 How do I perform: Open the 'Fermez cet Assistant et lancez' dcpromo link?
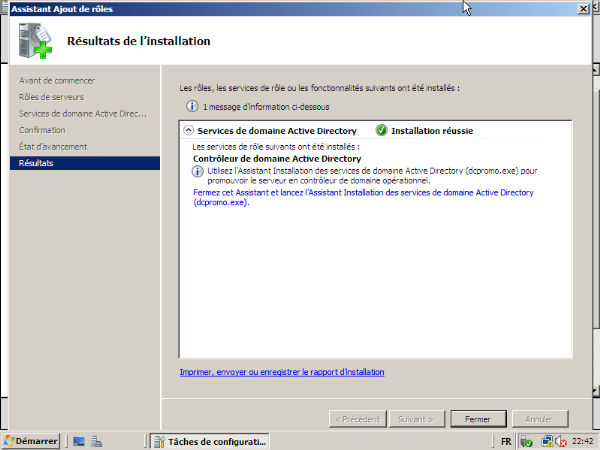coord(363,197)
